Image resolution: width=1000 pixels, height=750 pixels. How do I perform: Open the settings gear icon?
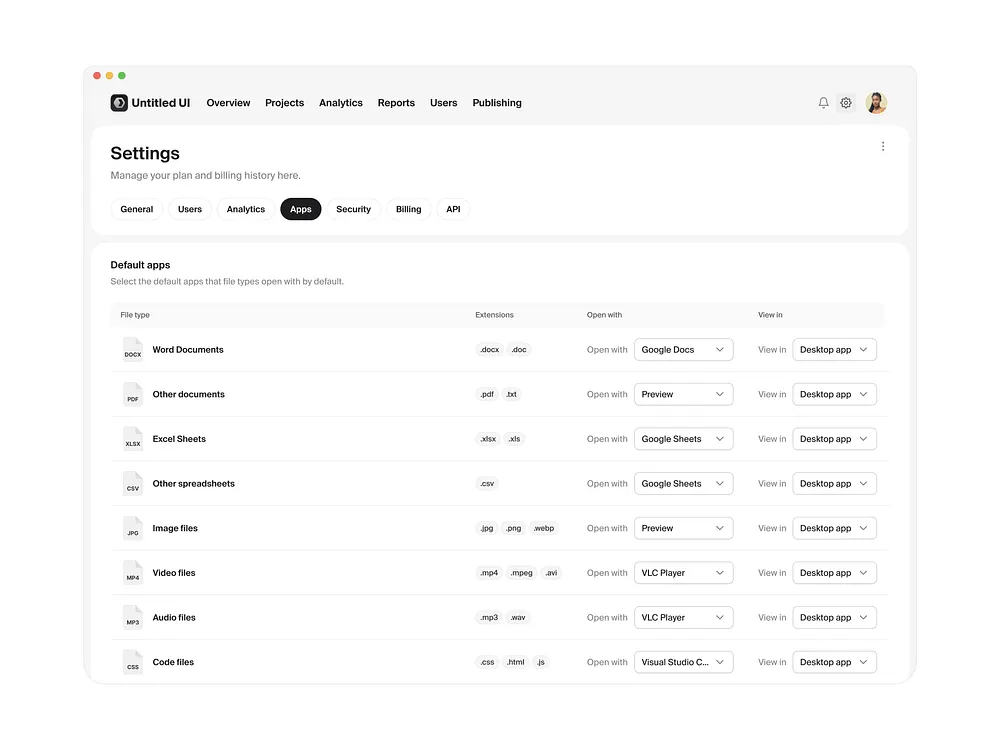coord(846,102)
